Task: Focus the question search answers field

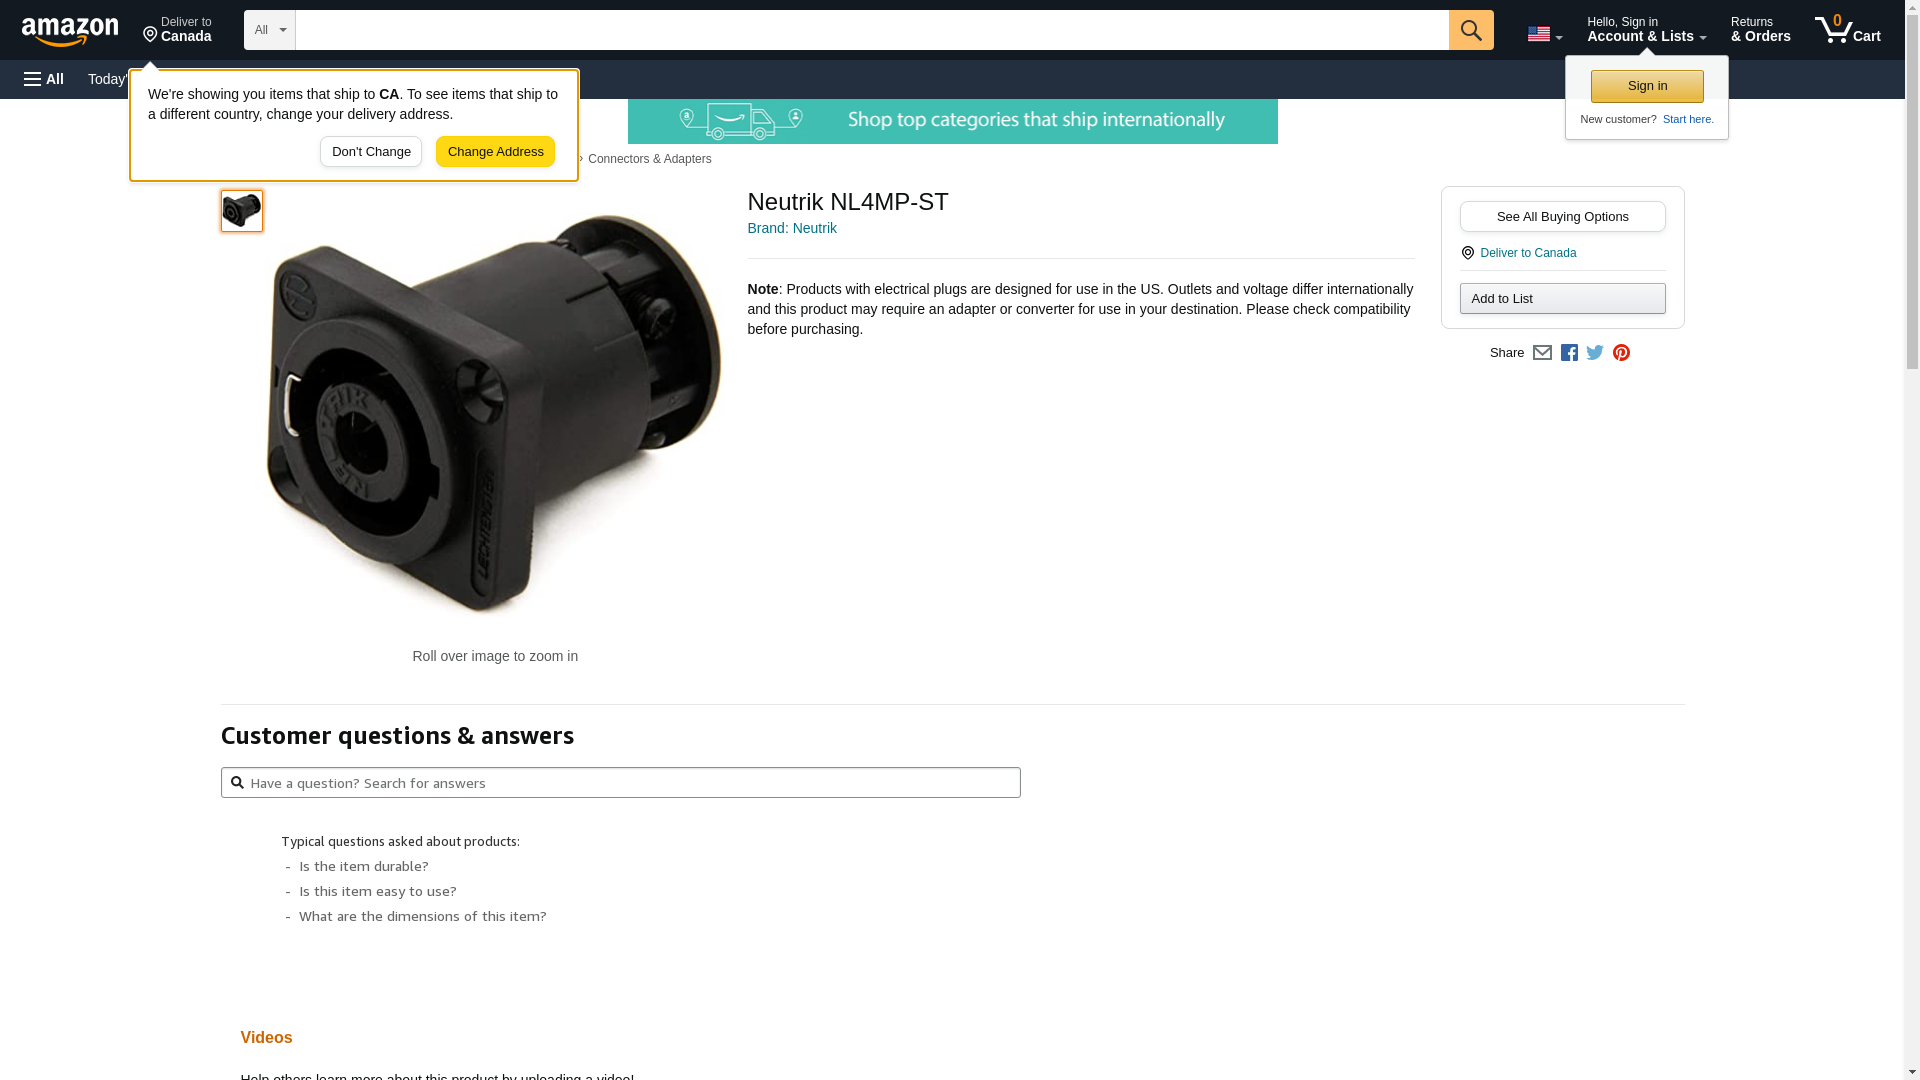Action: pyautogui.click(x=620, y=783)
